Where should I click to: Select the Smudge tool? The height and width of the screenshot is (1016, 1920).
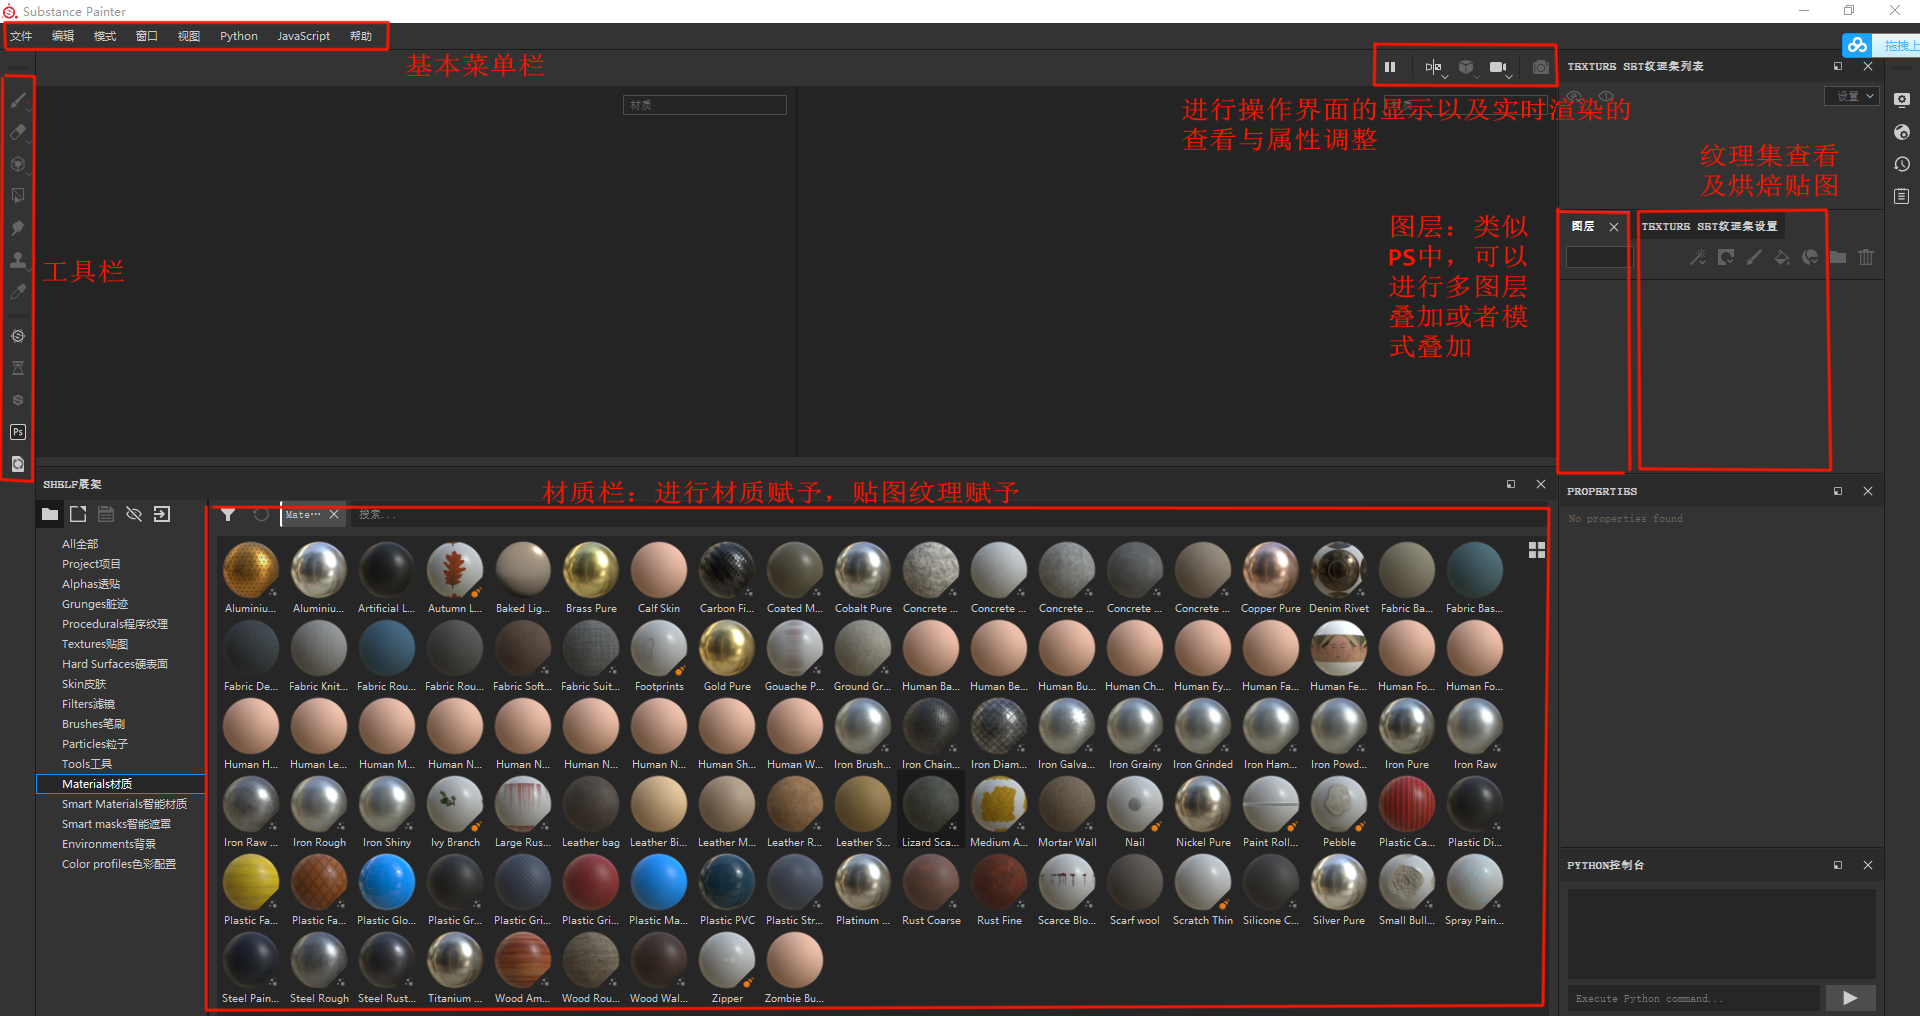[18, 228]
